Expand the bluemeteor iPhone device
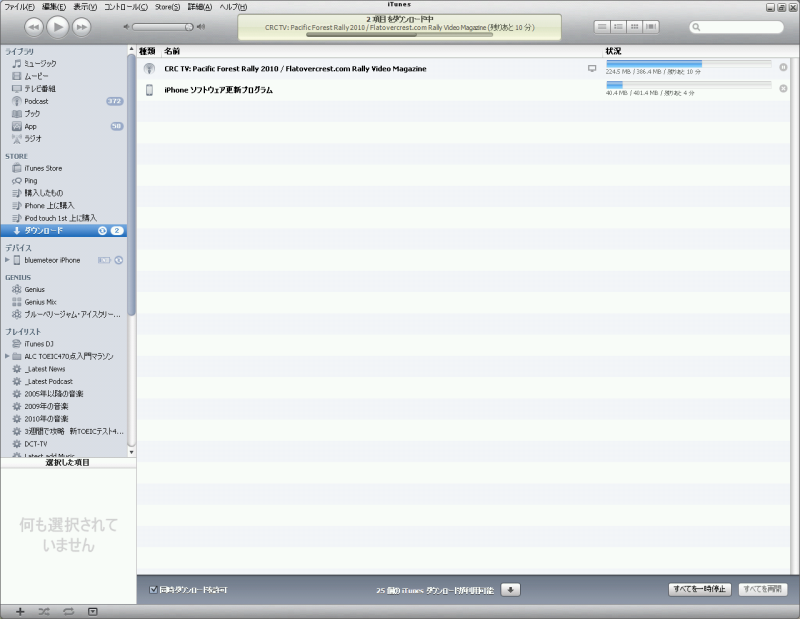 7,260
